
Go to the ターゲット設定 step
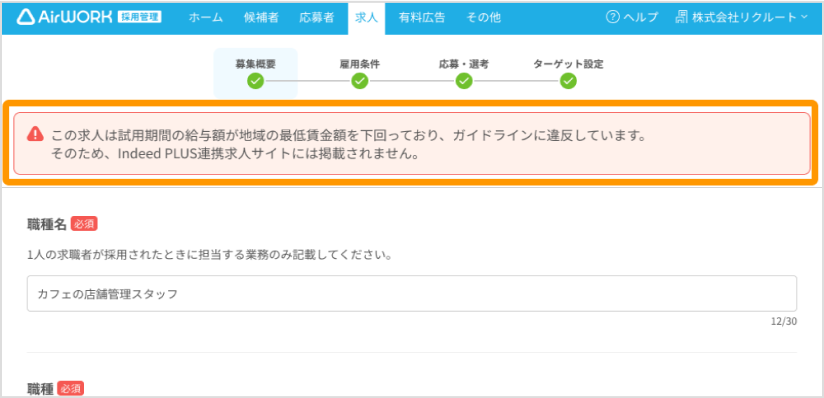568,65
